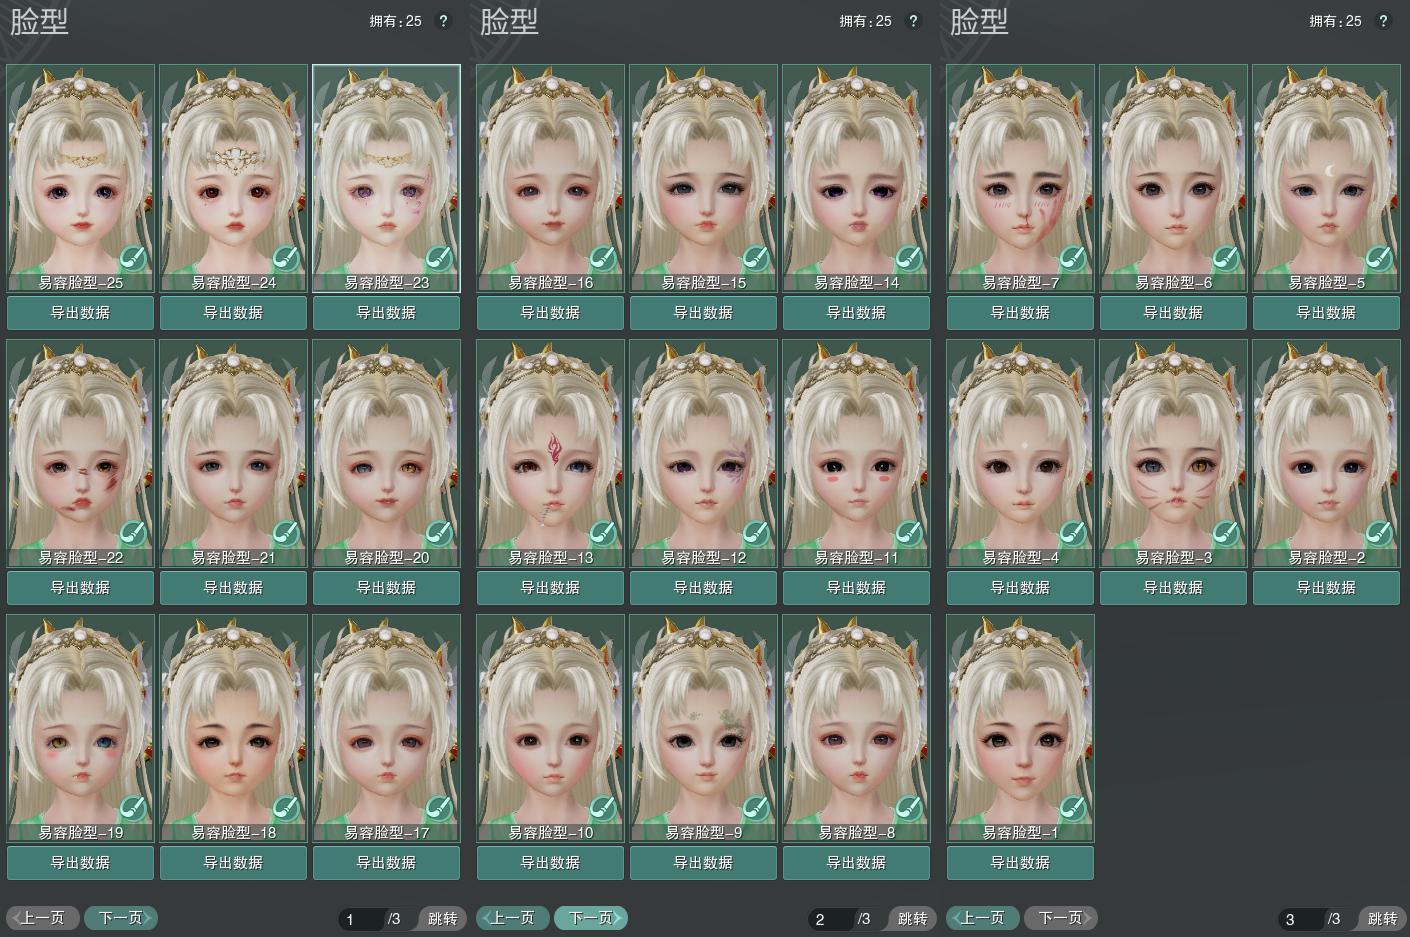Click the edit brush icon on 易容脸型-7
Screen dimensions: 1410x937
coord(1073,259)
